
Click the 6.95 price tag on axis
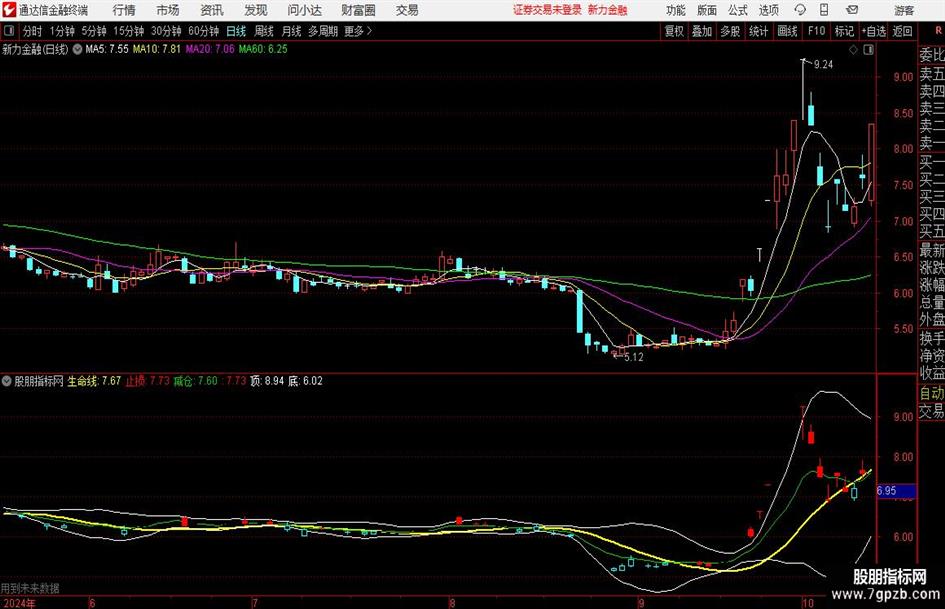pyautogui.click(x=896, y=491)
